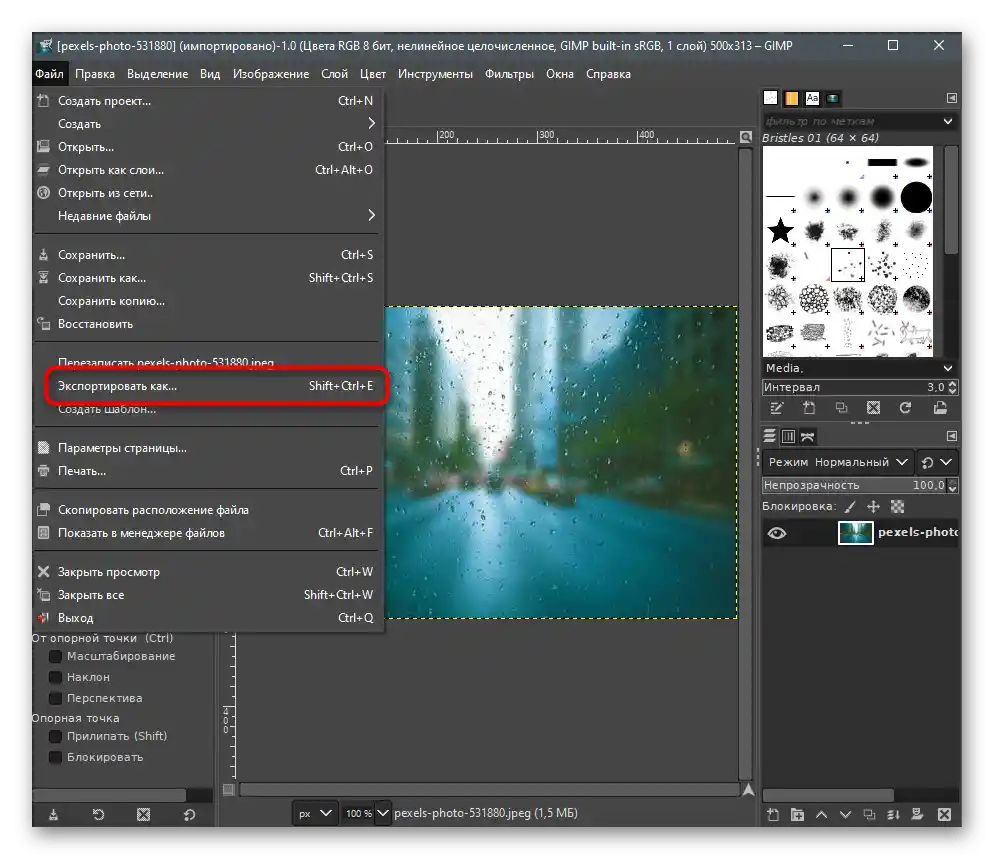Create a new layer group
This screenshot has height=859, width=994.
[797, 815]
